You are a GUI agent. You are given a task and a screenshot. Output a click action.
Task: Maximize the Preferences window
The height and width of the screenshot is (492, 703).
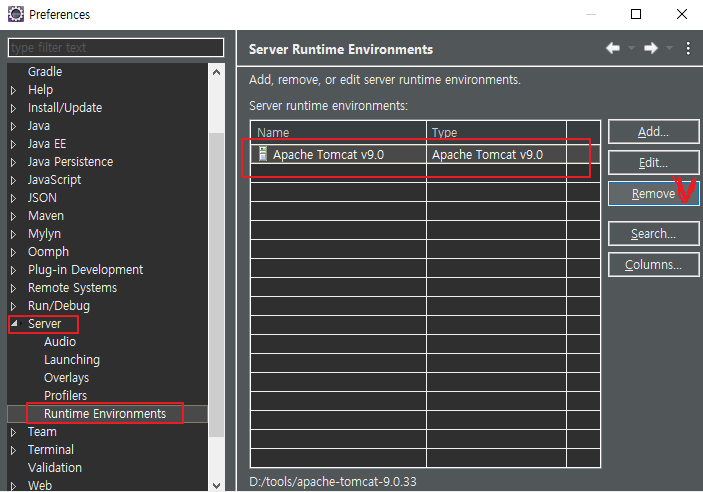(636, 14)
